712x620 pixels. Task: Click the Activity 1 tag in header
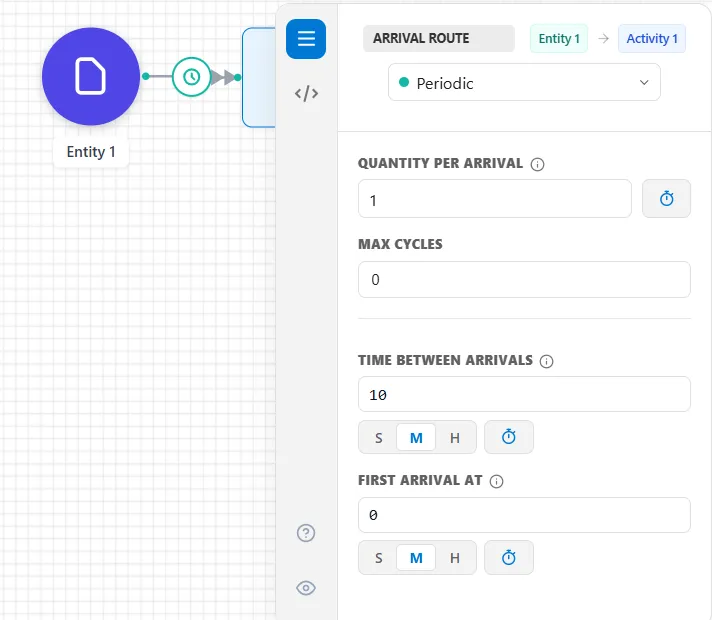(652, 39)
